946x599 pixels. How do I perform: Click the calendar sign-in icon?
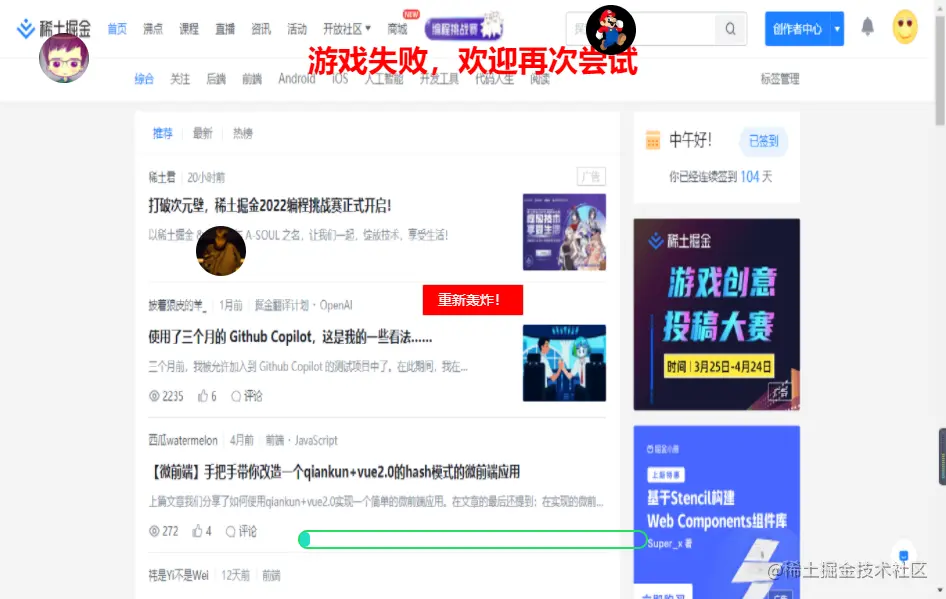click(653, 140)
